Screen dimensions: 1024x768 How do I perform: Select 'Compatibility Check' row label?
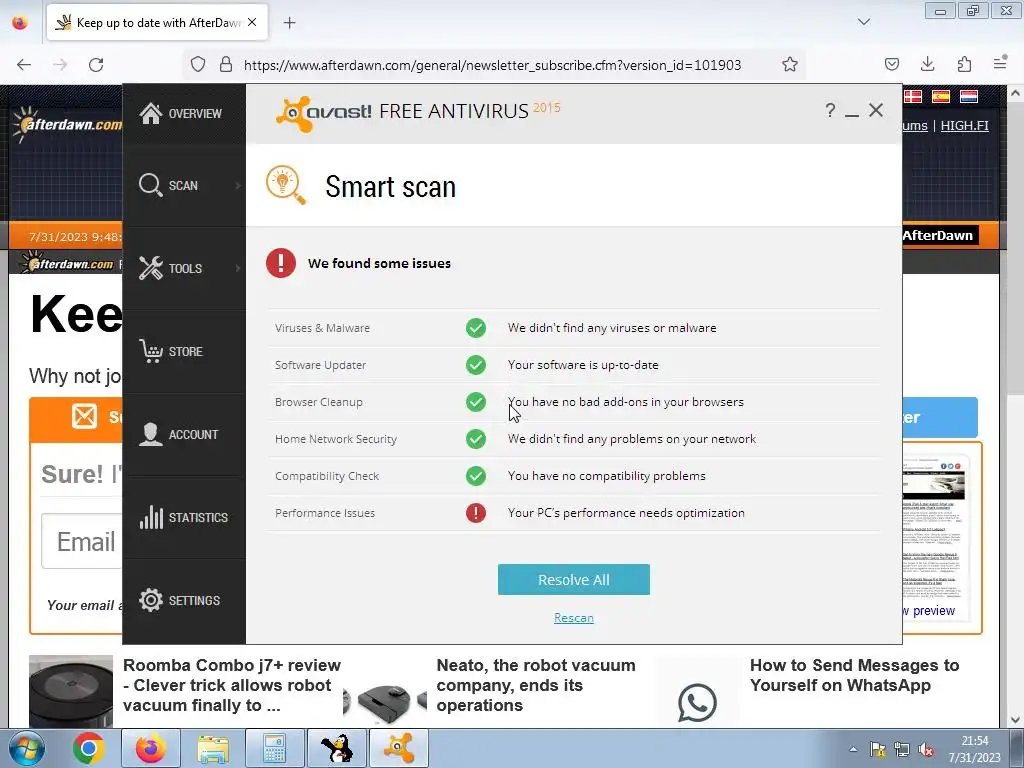coord(327,476)
